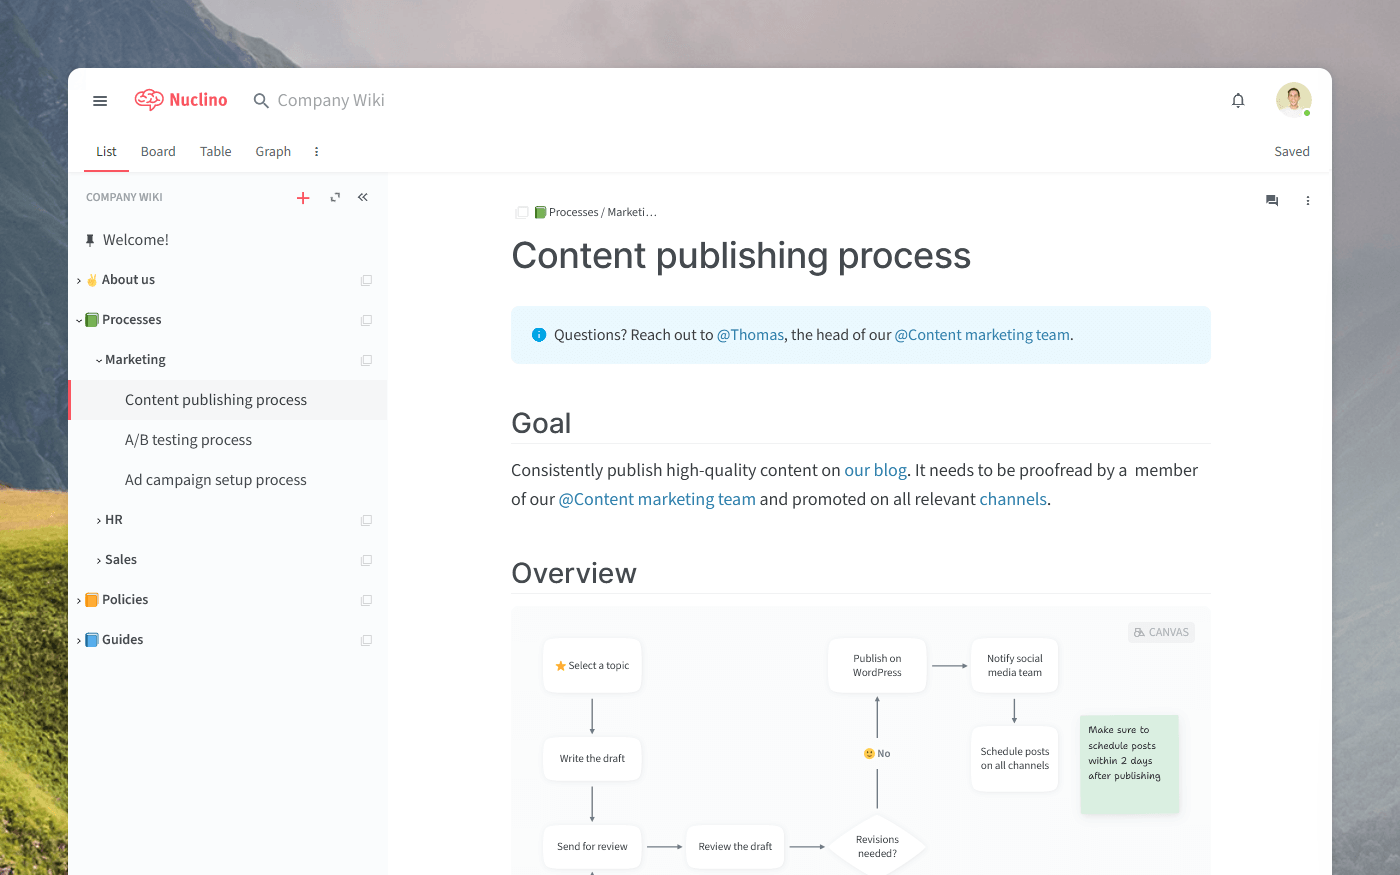
Task: Click the collection icon on Processes row
Action: [x=366, y=320]
